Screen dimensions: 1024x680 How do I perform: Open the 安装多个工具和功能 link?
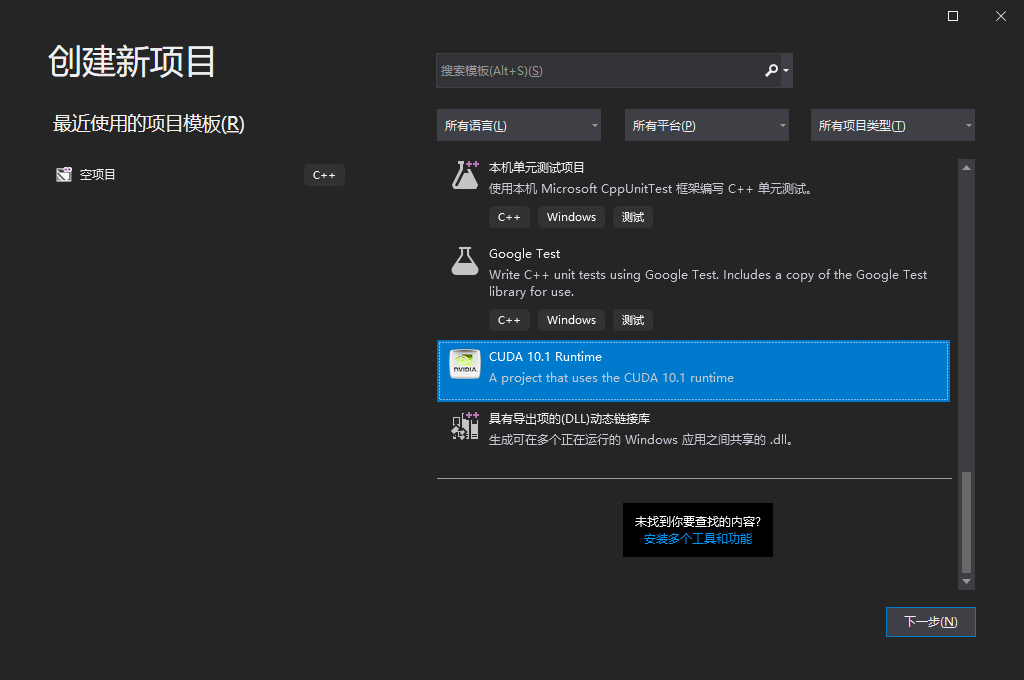pos(697,541)
